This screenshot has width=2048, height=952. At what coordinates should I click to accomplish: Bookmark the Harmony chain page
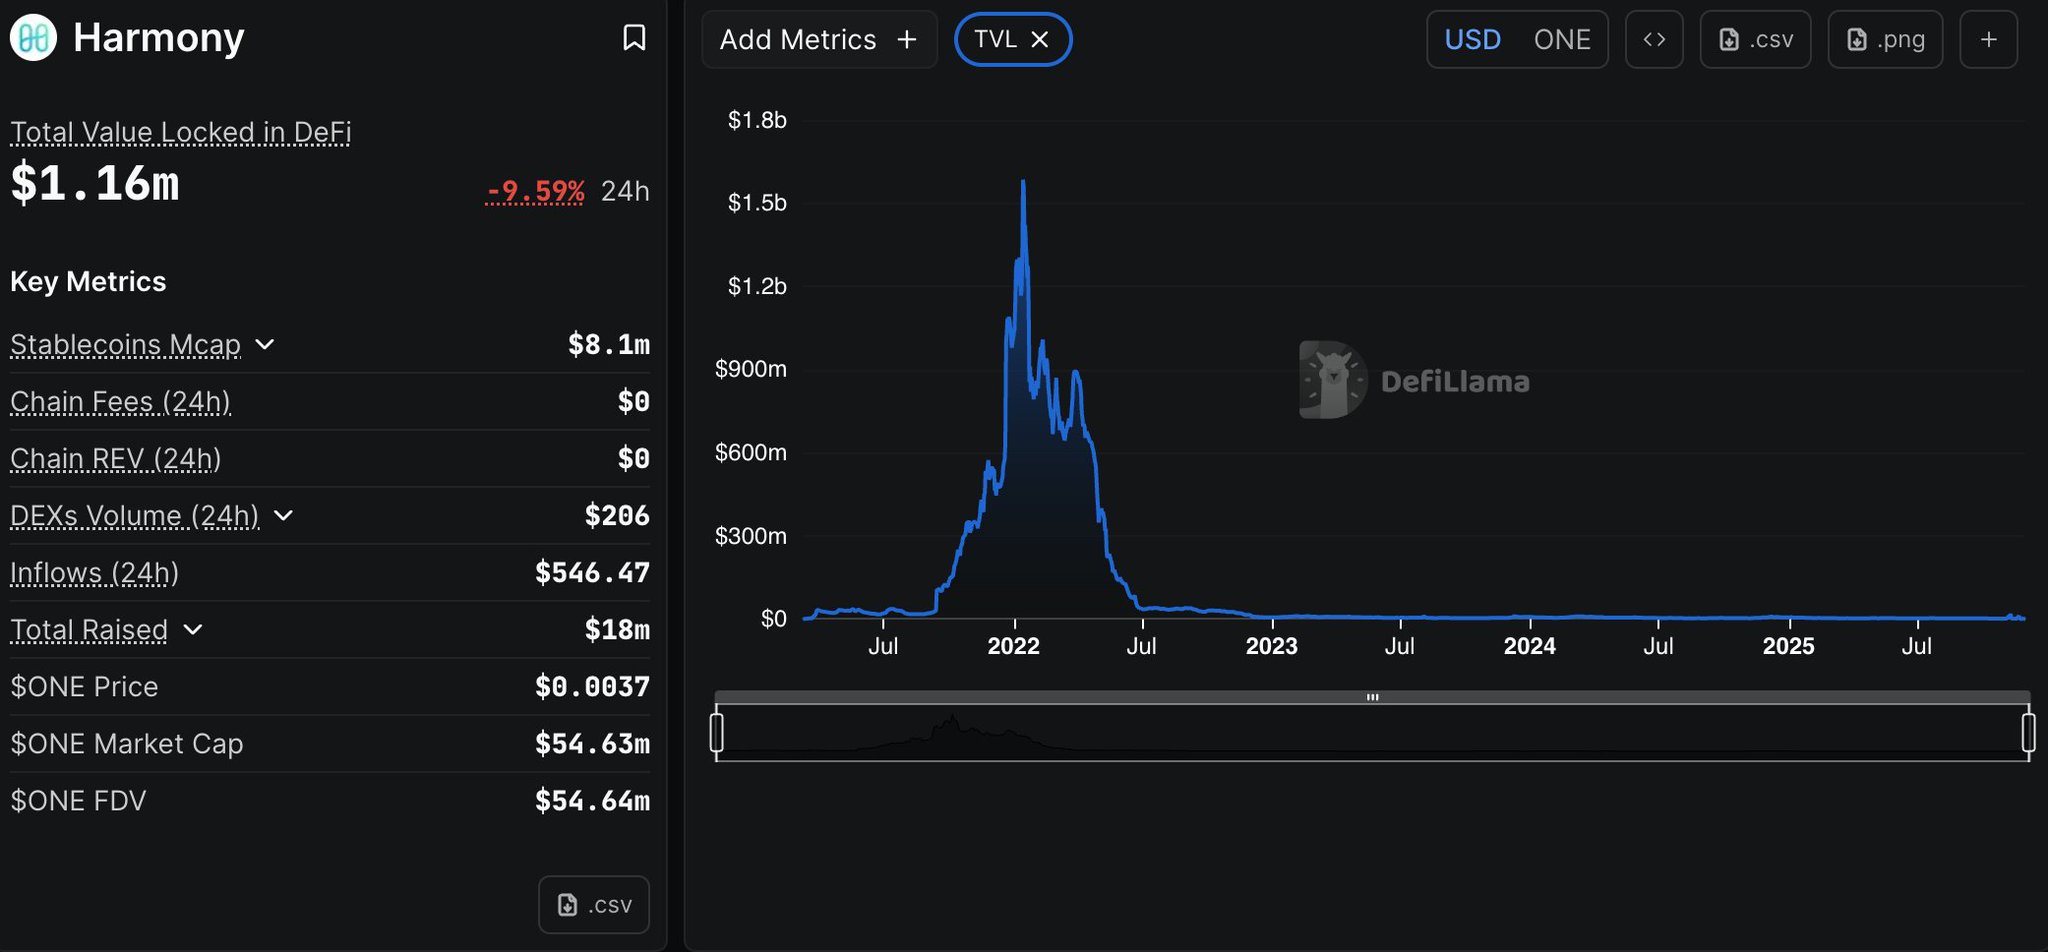(634, 38)
